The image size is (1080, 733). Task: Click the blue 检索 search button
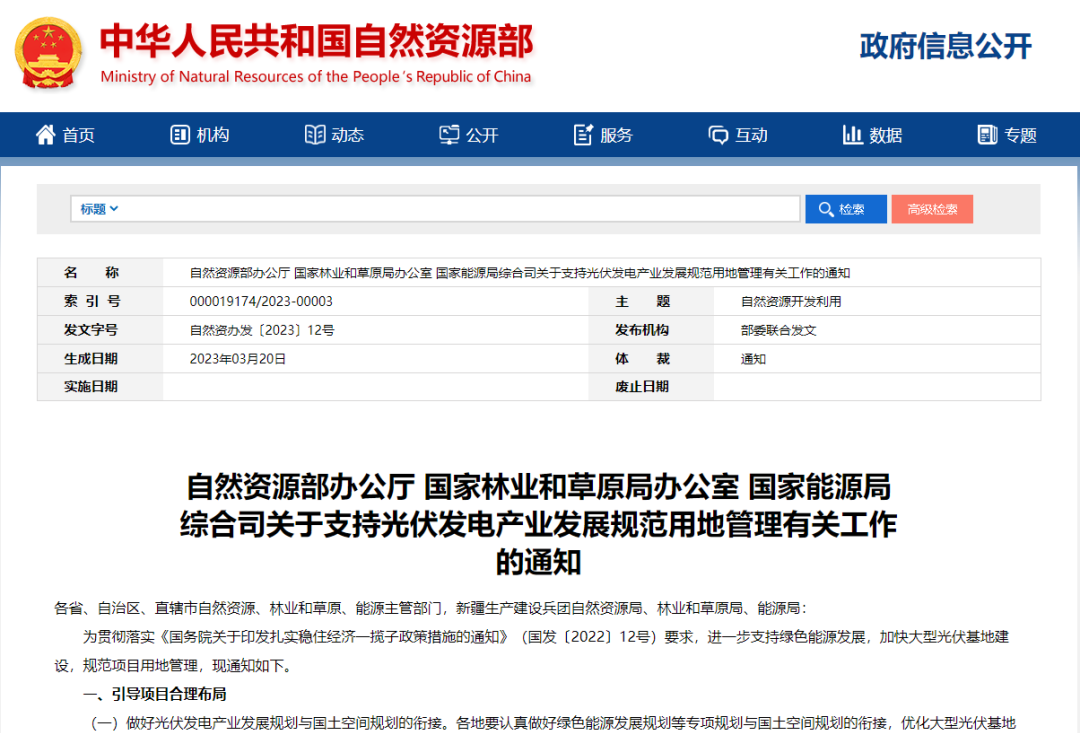(x=846, y=209)
